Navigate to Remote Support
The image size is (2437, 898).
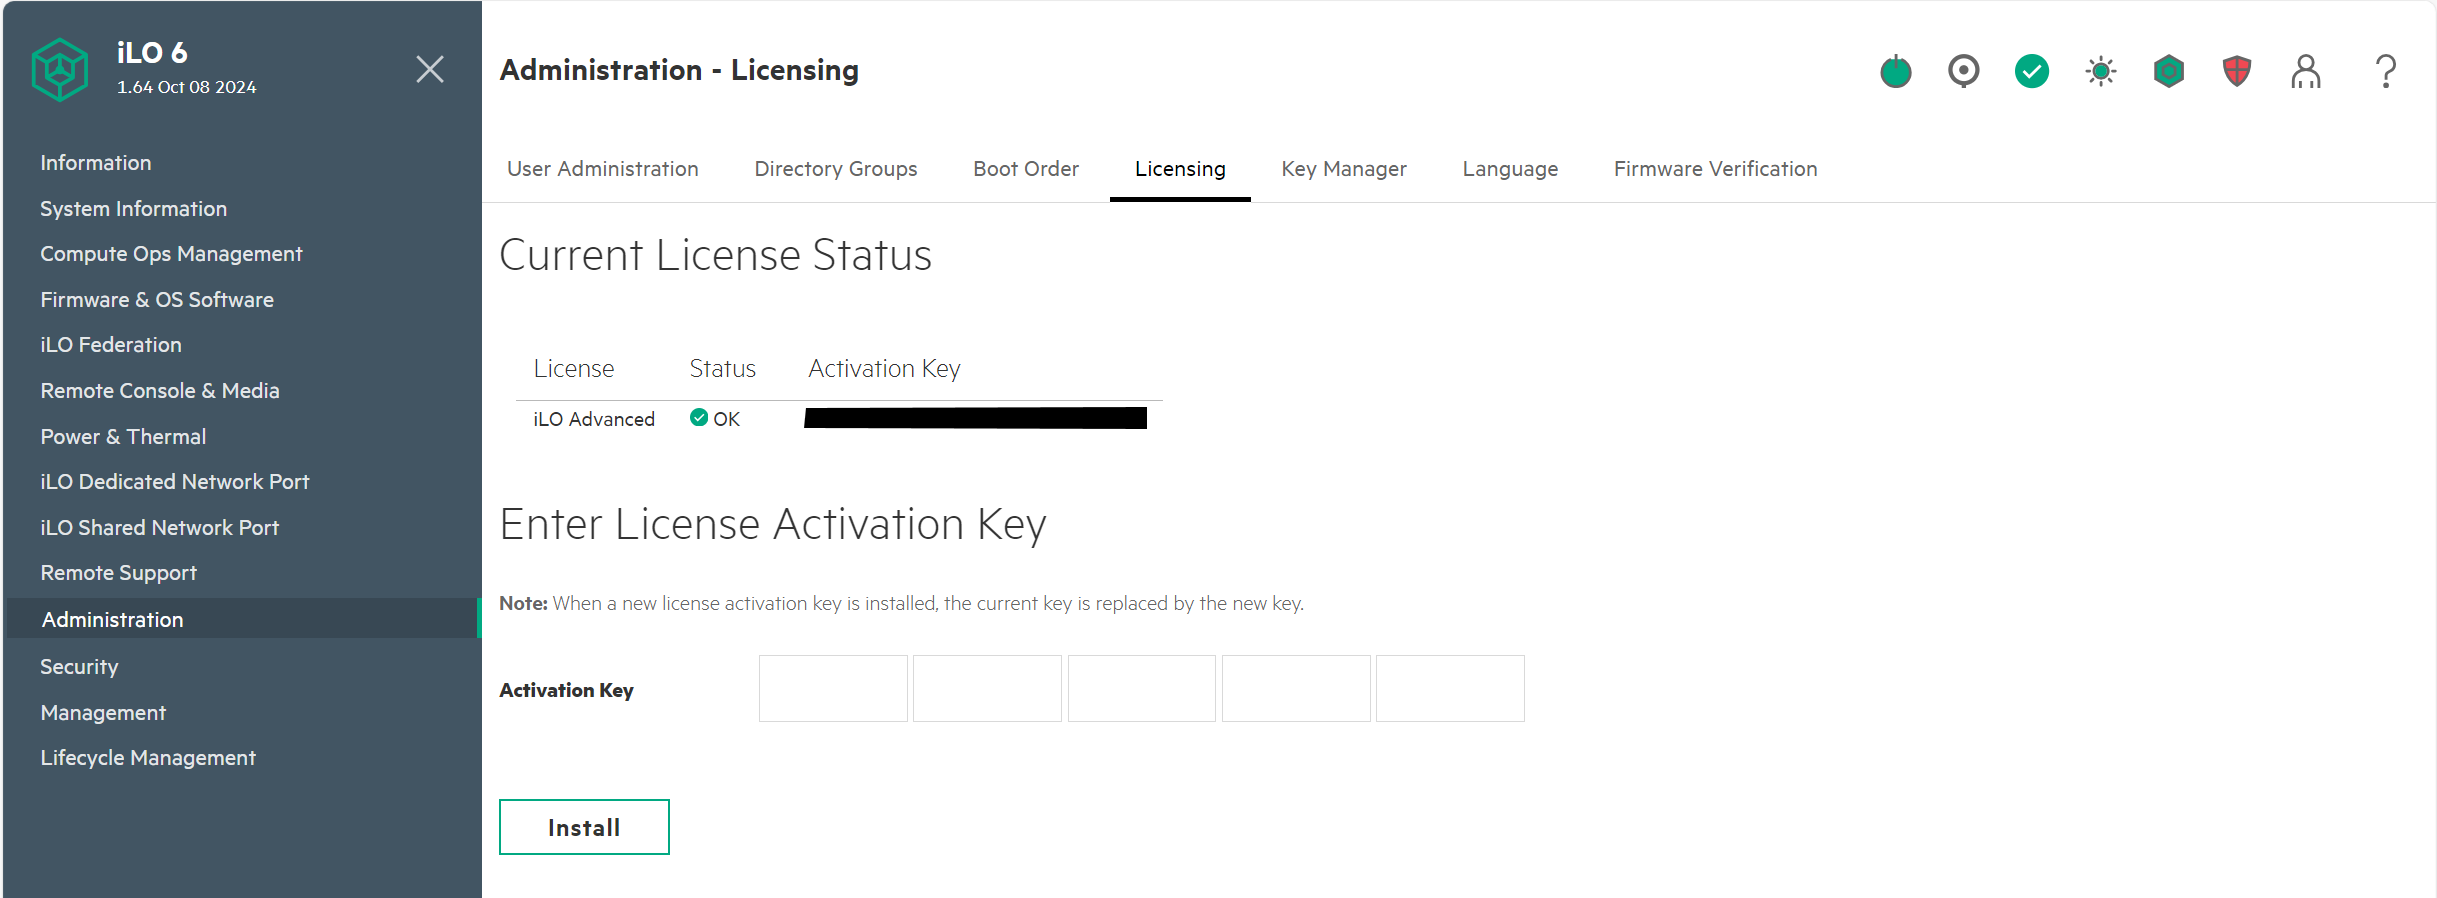tap(119, 573)
